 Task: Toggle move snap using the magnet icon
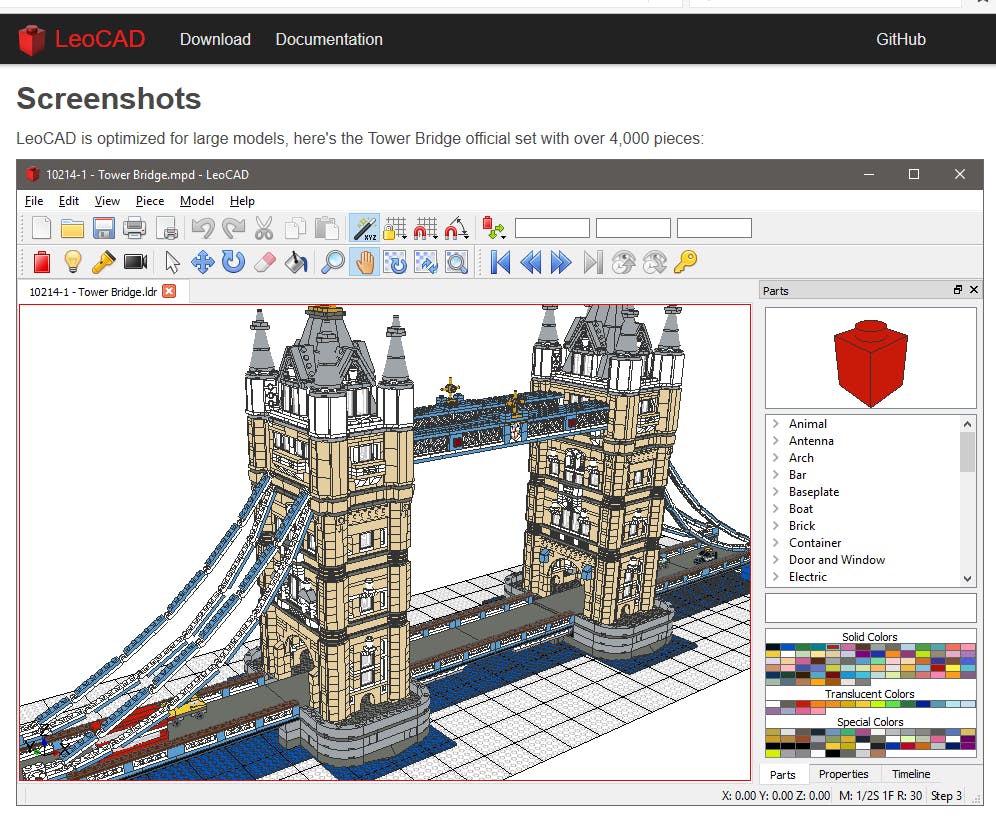point(425,227)
